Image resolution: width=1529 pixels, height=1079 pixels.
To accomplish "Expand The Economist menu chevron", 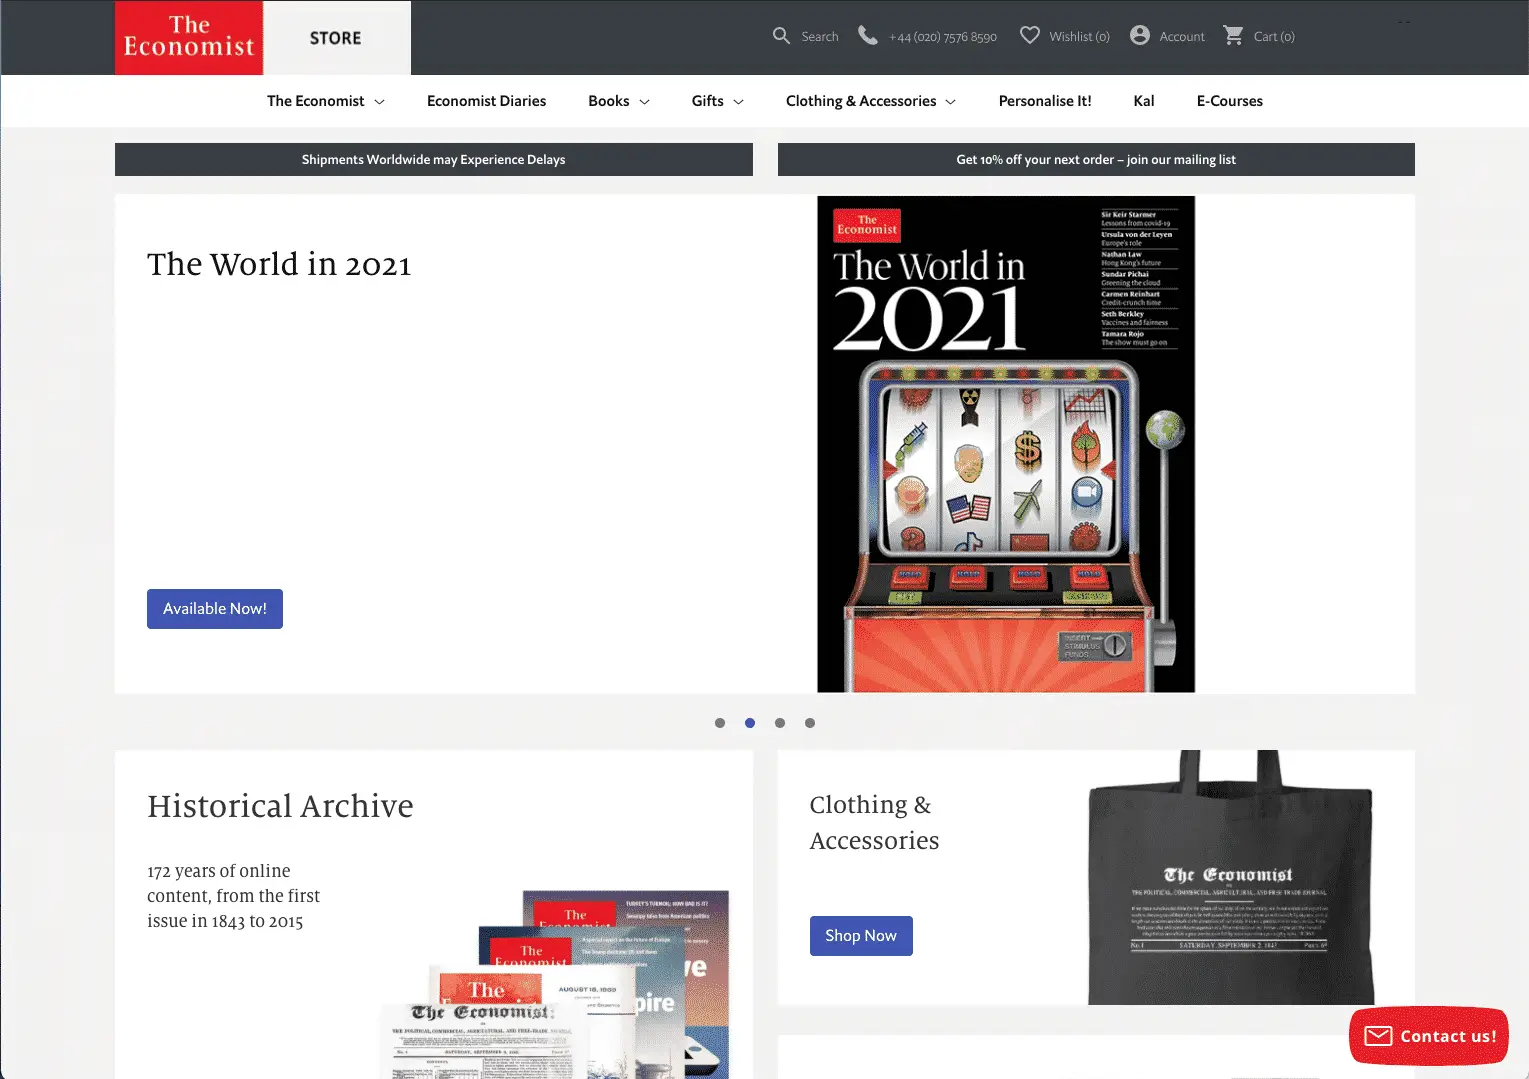I will point(379,102).
